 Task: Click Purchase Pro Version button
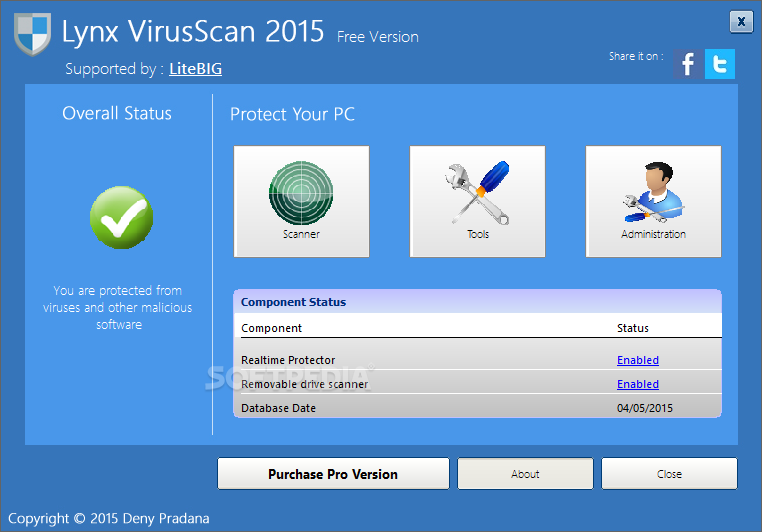point(333,474)
